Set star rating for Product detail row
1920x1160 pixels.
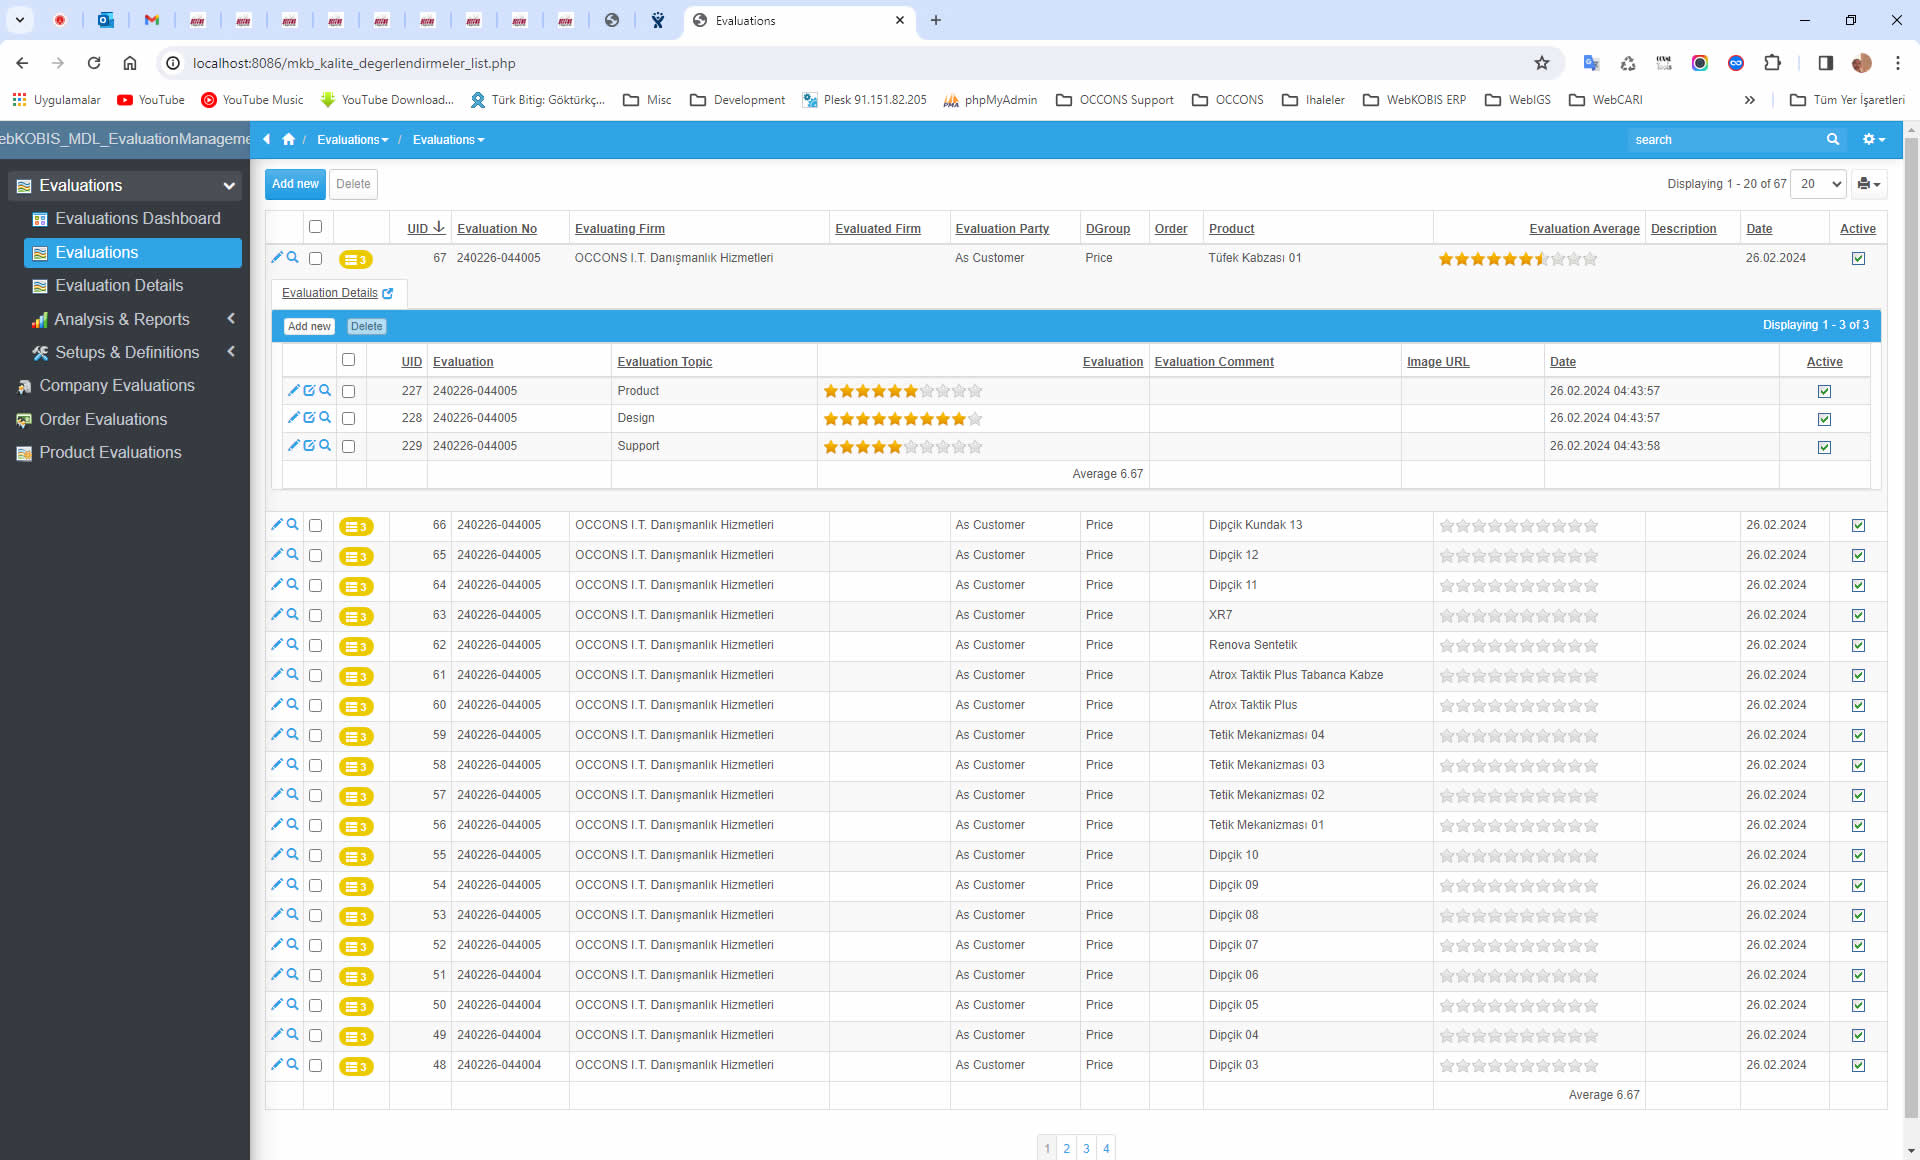pos(903,391)
